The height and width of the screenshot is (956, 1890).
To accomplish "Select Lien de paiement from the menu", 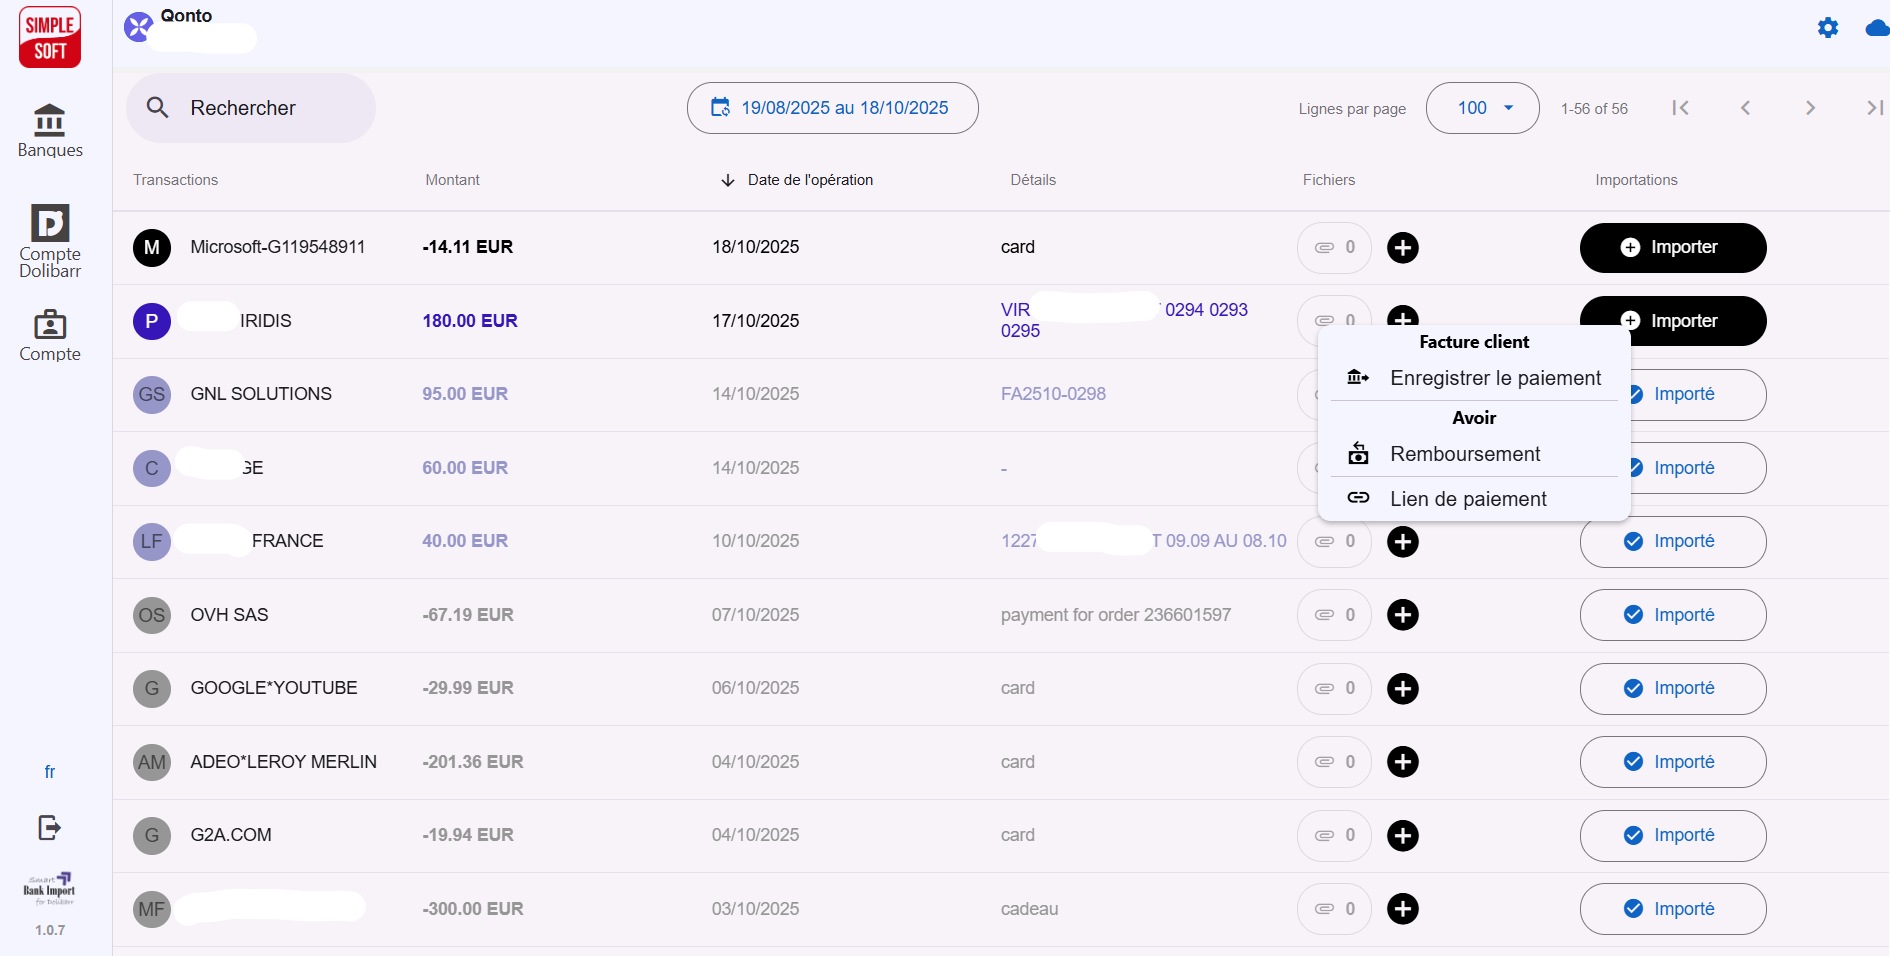I will (x=1467, y=498).
